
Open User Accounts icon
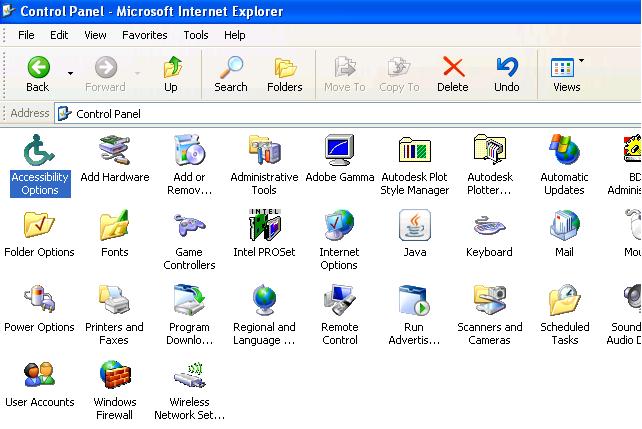tap(39, 375)
